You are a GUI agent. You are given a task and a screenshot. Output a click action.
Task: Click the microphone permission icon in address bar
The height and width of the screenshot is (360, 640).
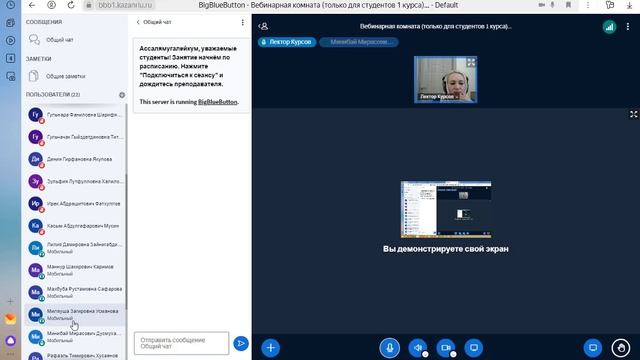(x=552, y=5)
